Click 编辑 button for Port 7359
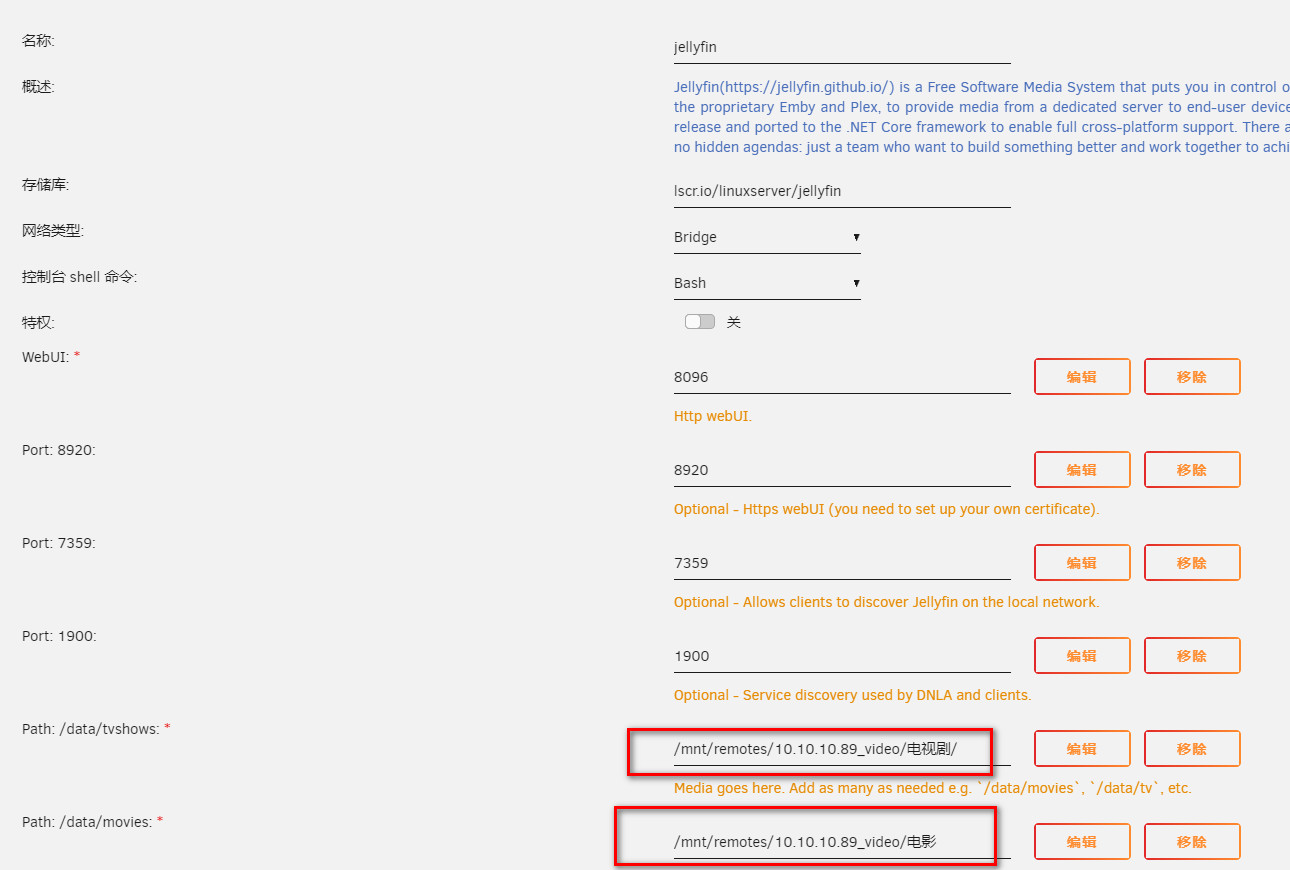The image size is (1290, 870). point(1082,563)
